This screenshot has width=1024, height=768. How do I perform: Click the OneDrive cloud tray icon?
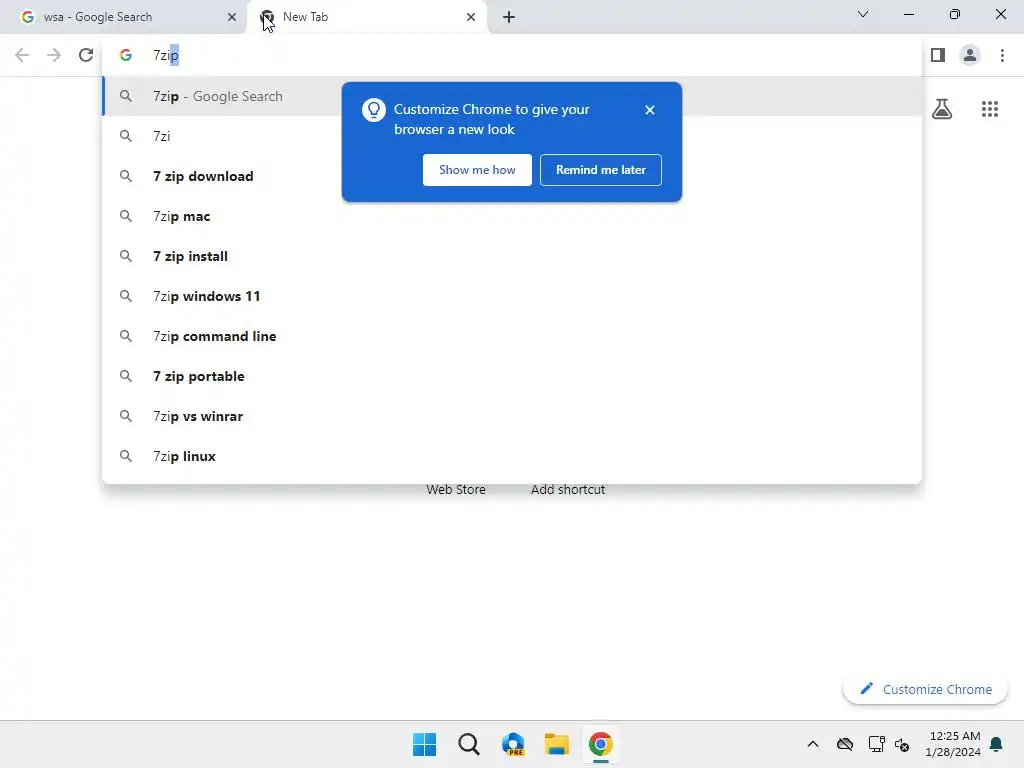coord(845,744)
